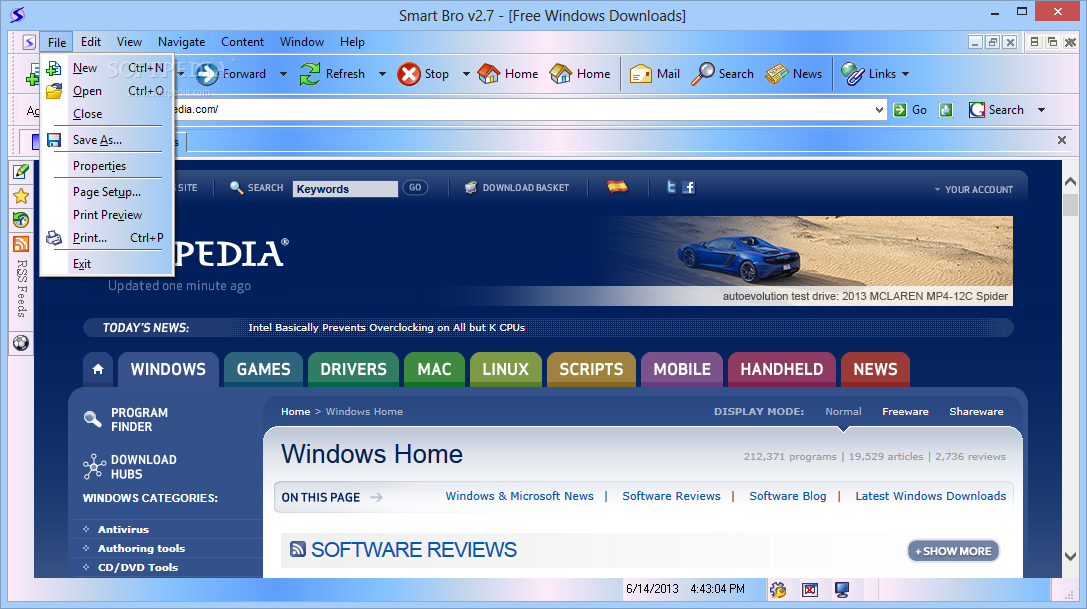The height and width of the screenshot is (609, 1087).
Task: Choose New from the File menu
Action: click(107, 68)
